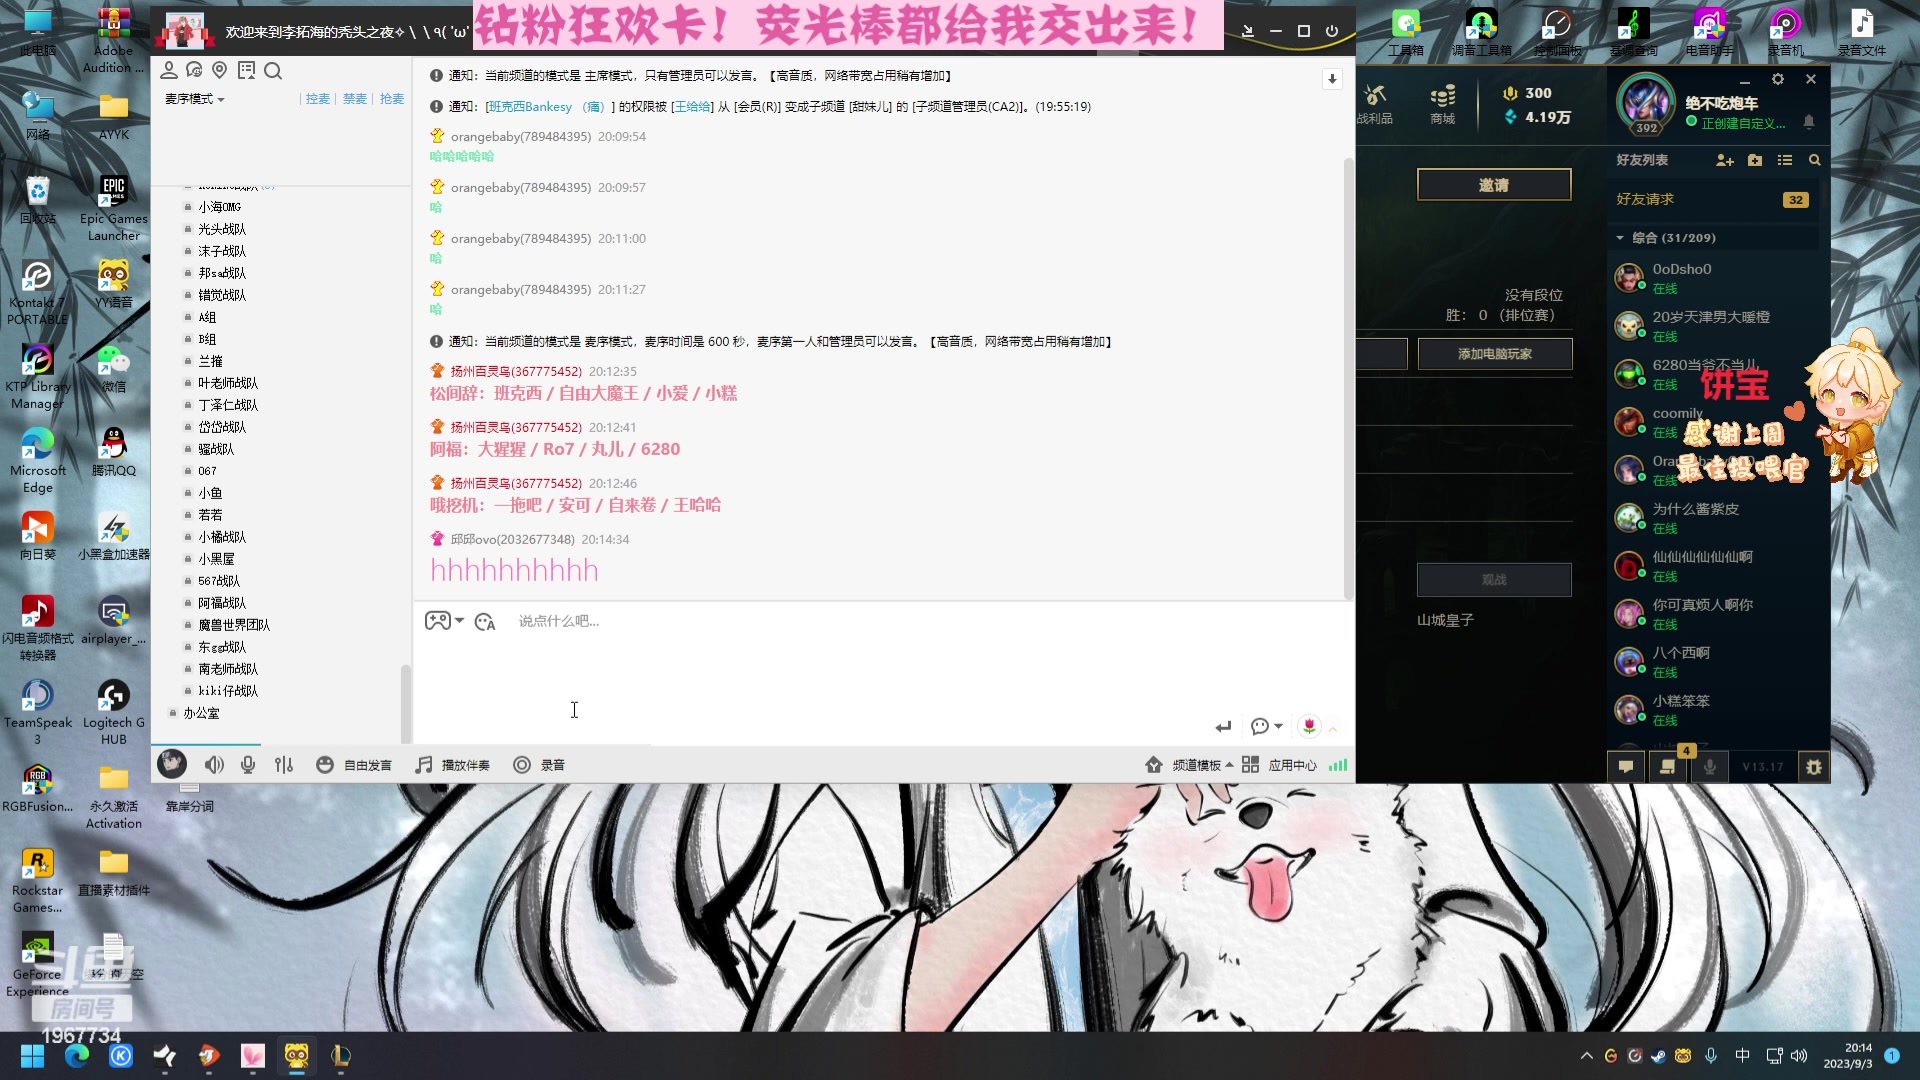Open the 办公室 channel
The width and height of the screenshot is (1920, 1080).
(x=200, y=713)
